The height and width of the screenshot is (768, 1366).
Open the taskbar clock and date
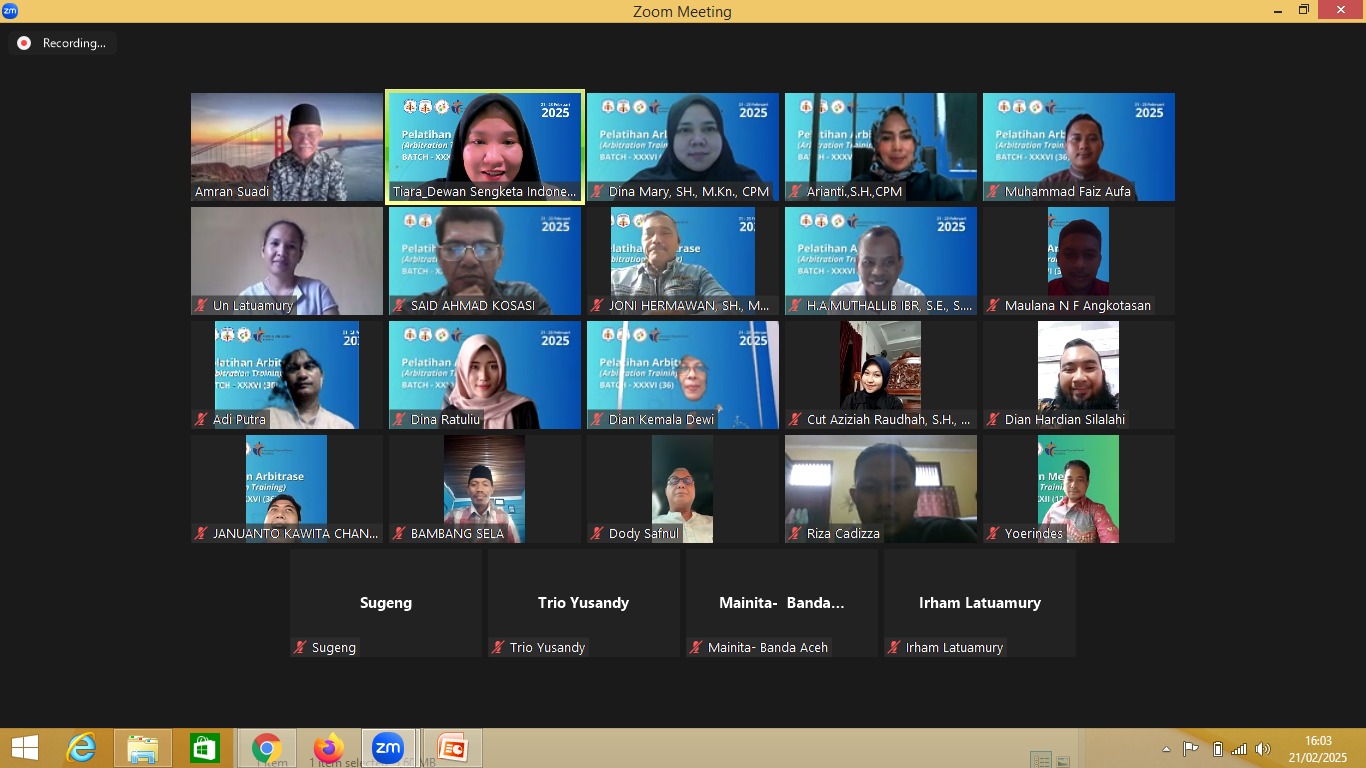[1317, 749]
